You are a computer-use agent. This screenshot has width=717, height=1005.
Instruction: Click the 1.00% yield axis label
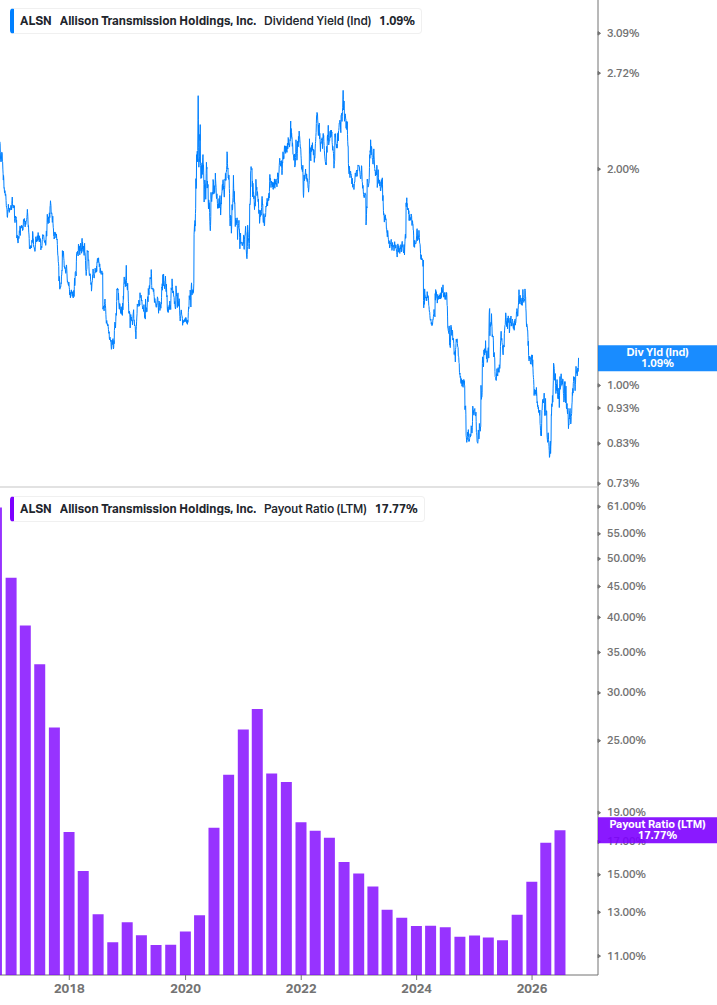coord(623,385)
